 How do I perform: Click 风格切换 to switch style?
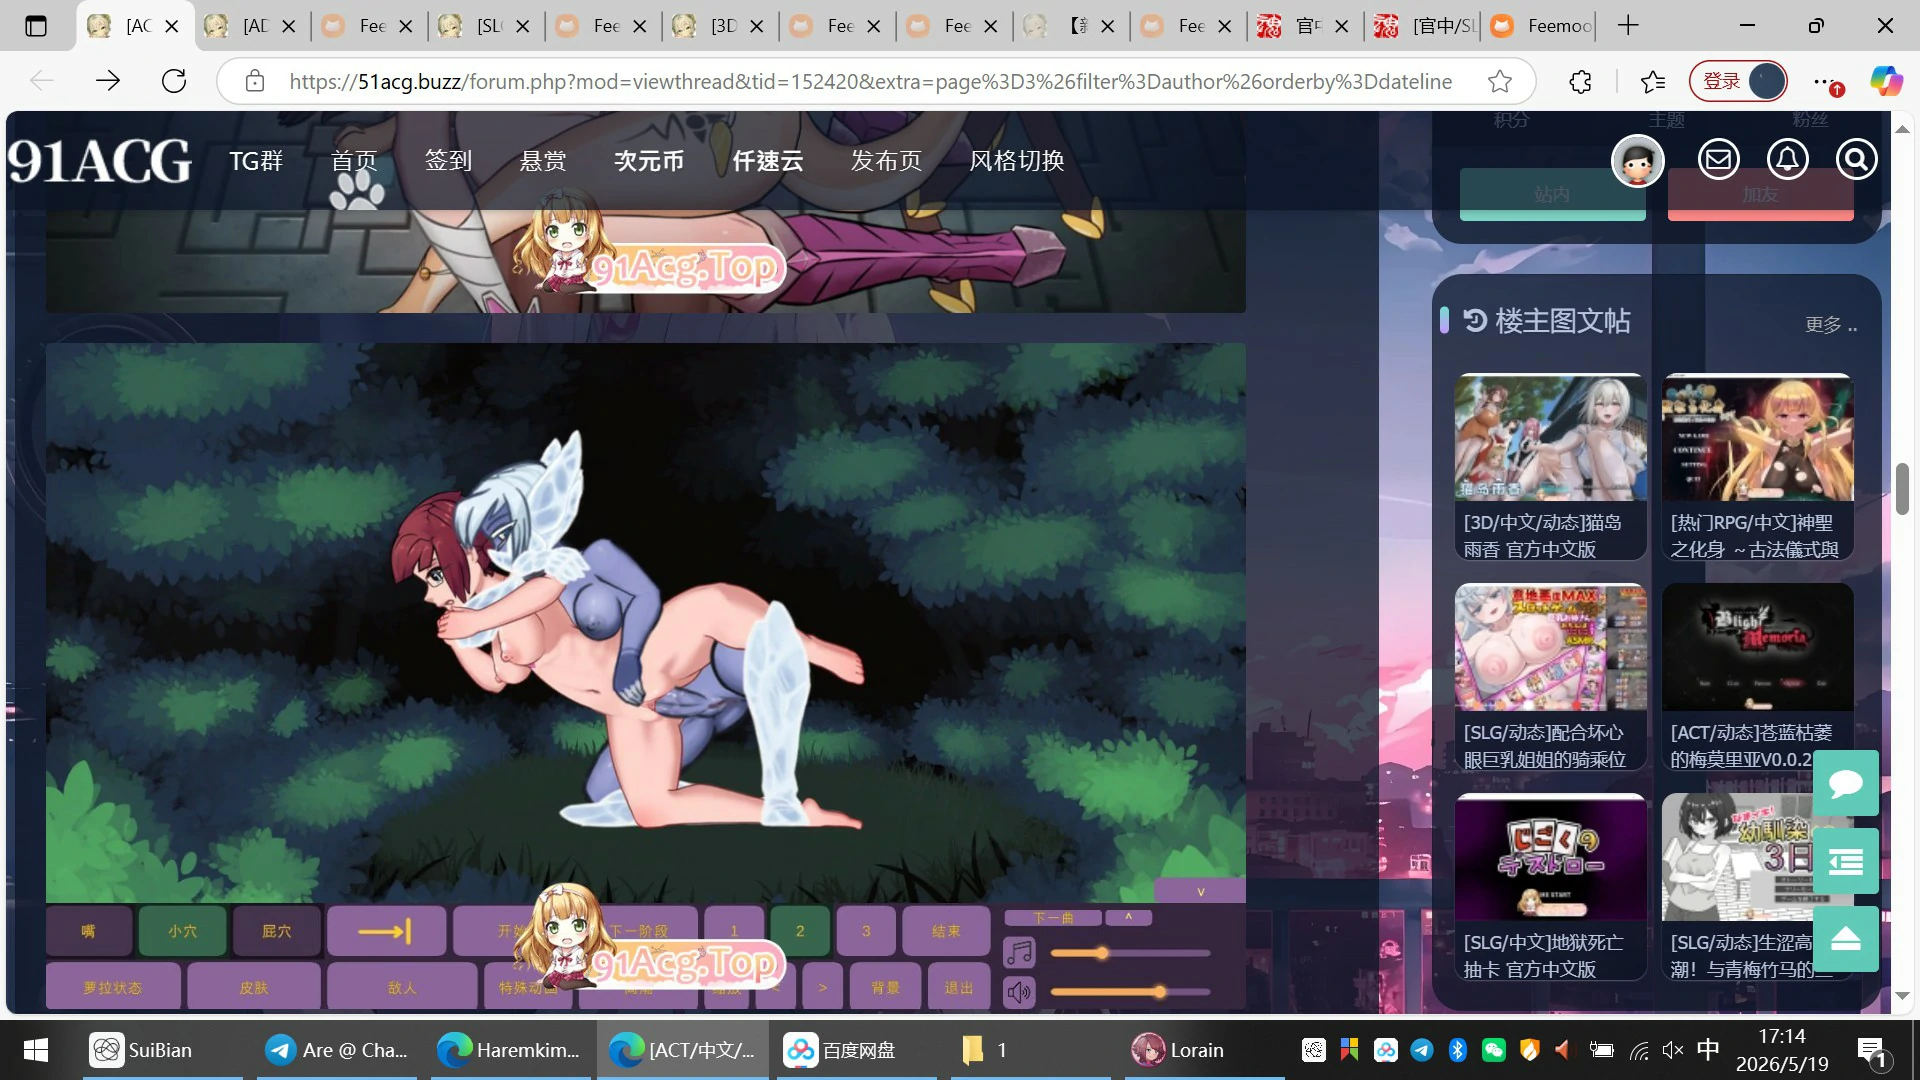(x=1017, y=161)
